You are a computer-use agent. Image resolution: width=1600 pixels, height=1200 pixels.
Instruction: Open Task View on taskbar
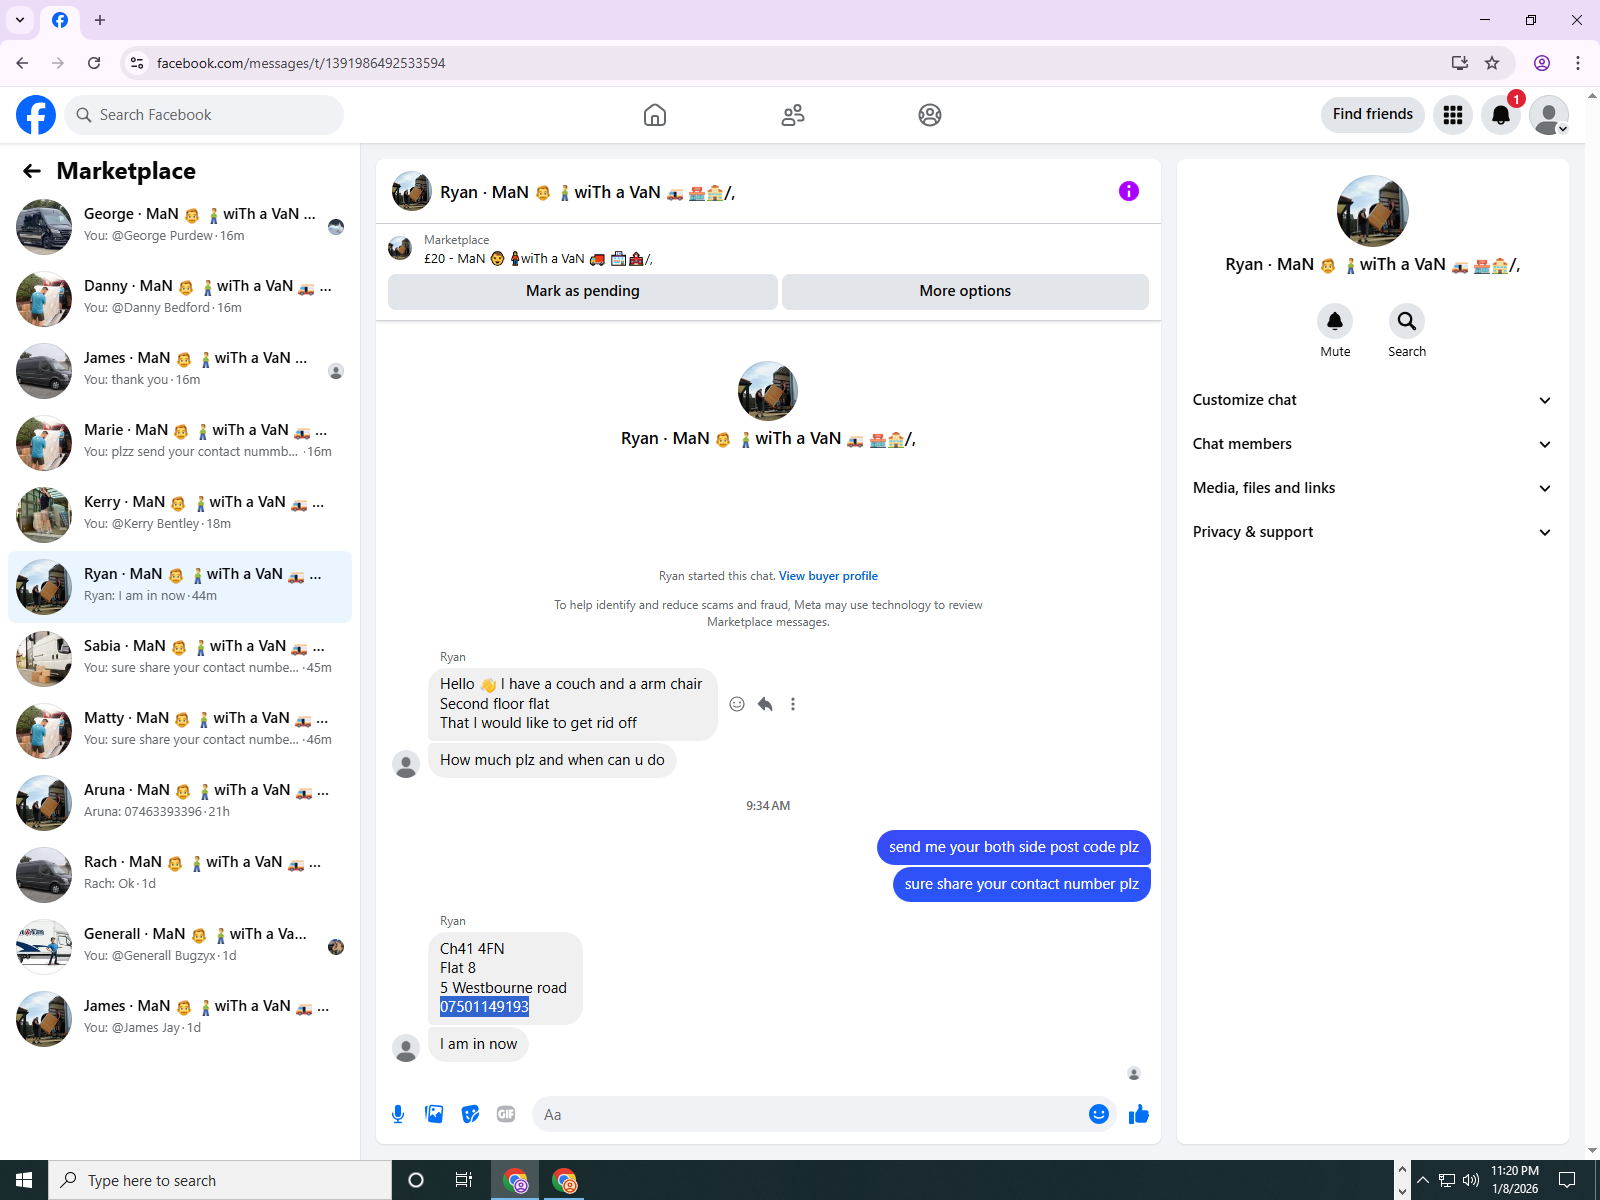click(464, 1180)
